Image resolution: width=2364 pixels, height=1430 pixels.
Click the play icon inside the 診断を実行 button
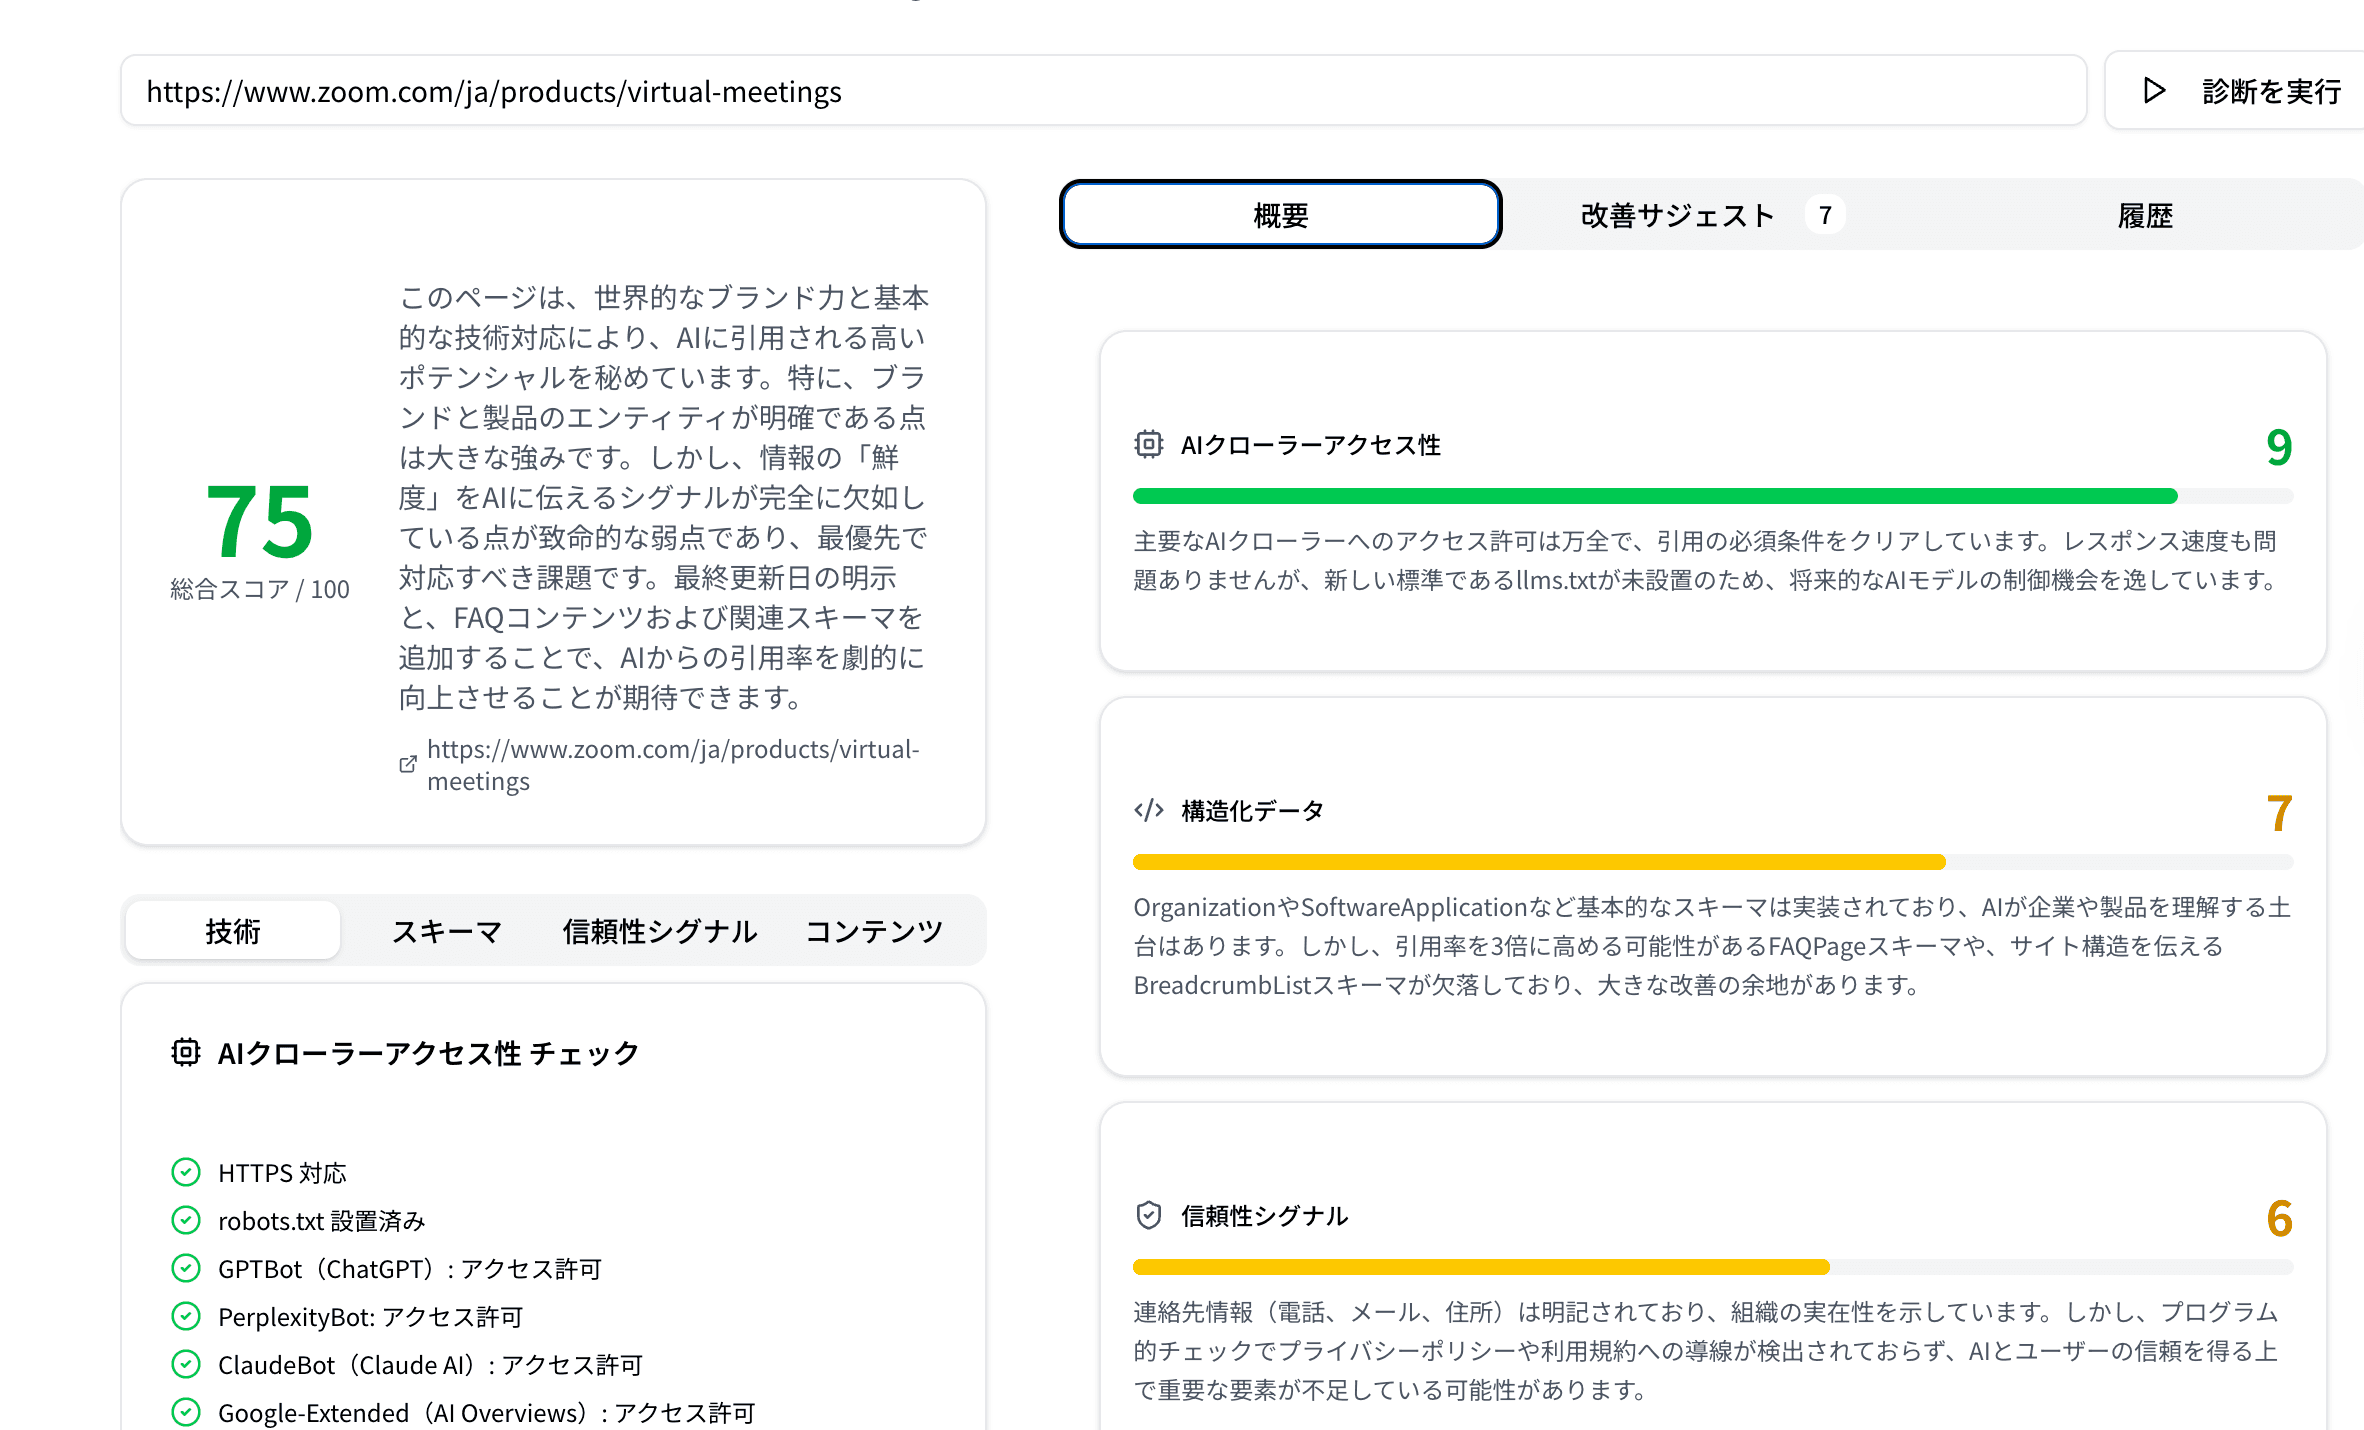coord(2154,90)
